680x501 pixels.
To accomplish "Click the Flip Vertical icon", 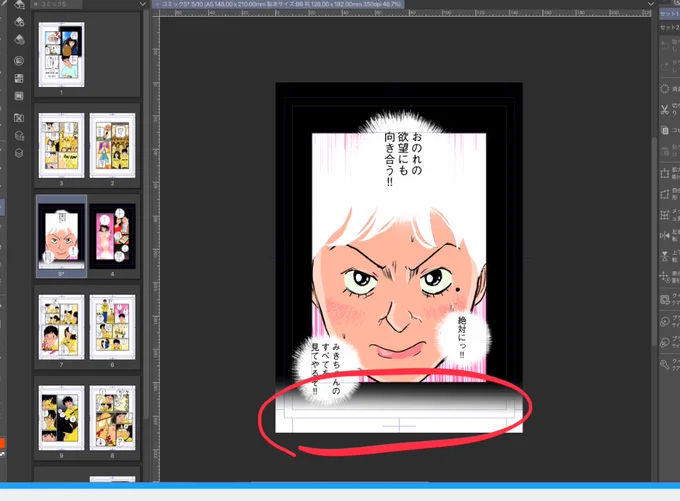I will pos(665,256).
